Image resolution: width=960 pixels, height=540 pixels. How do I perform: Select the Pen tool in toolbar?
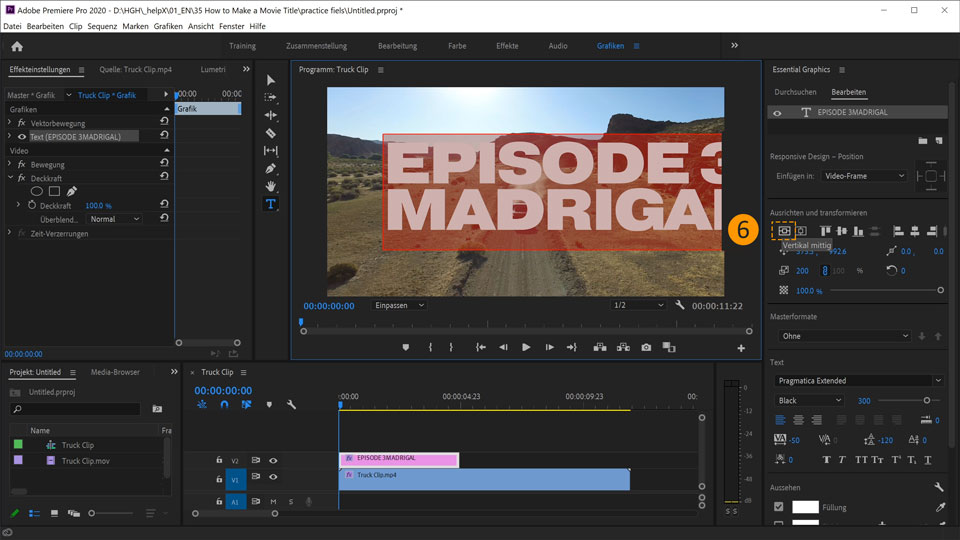(270, 169)
